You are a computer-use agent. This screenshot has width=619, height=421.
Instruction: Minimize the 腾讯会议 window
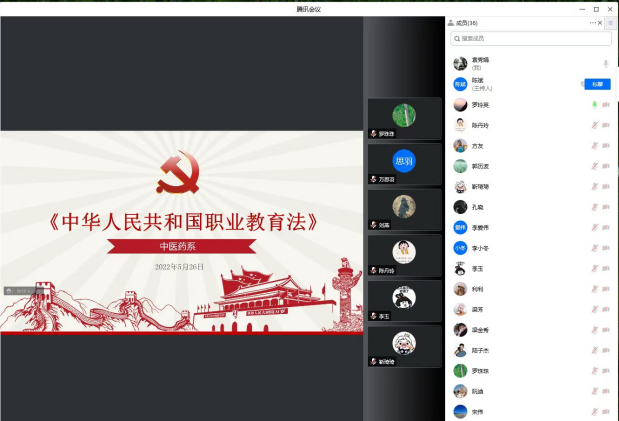point(582,9)
